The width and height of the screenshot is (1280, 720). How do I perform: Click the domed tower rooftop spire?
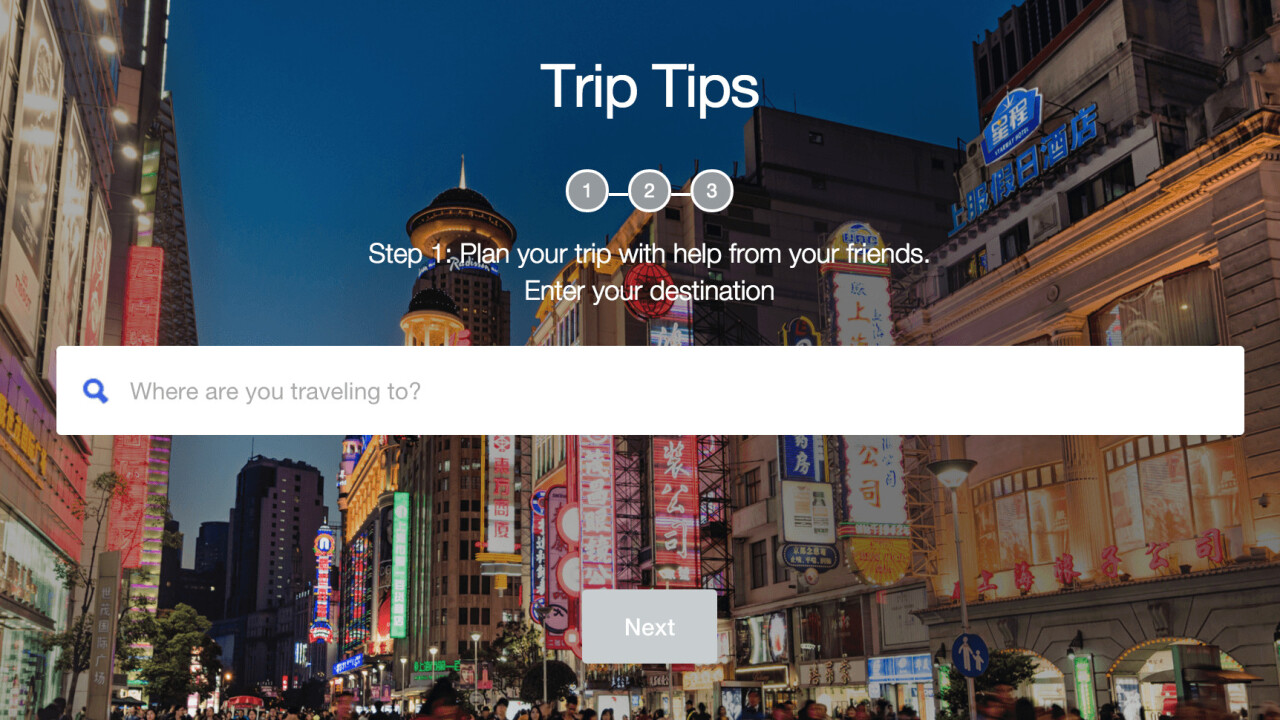462,172
